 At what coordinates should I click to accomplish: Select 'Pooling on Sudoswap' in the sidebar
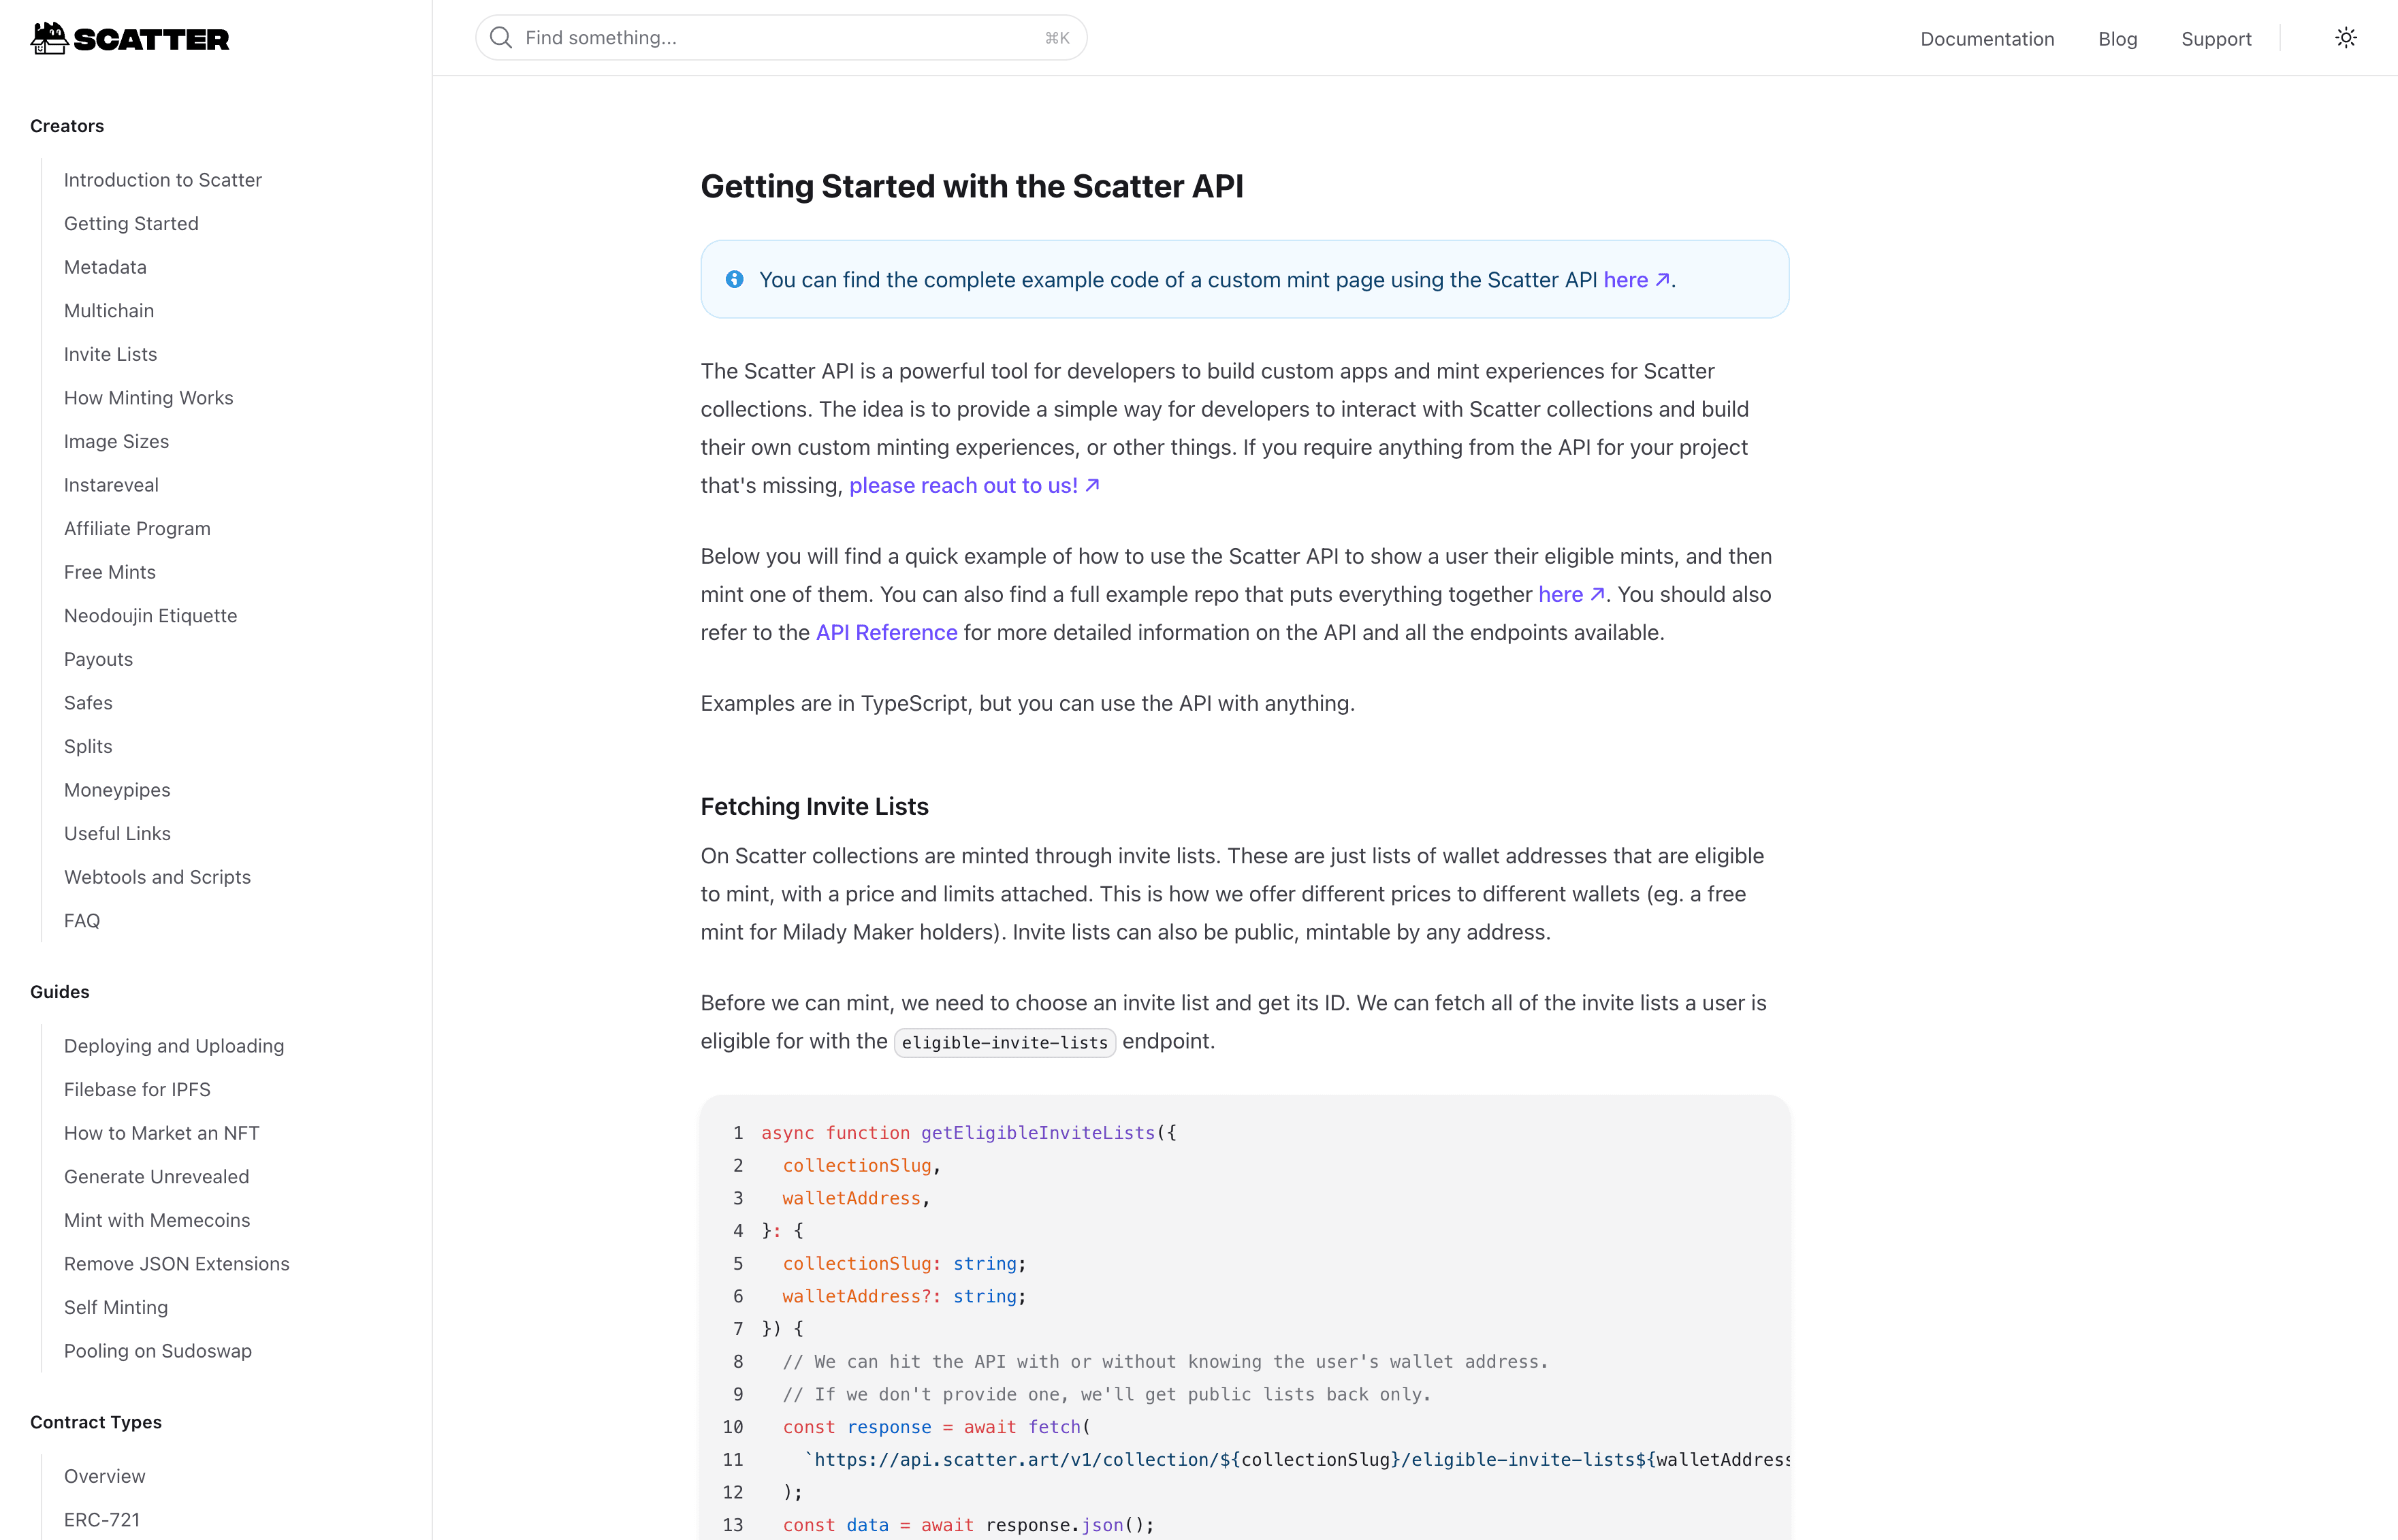click(x=157, y=1351)
